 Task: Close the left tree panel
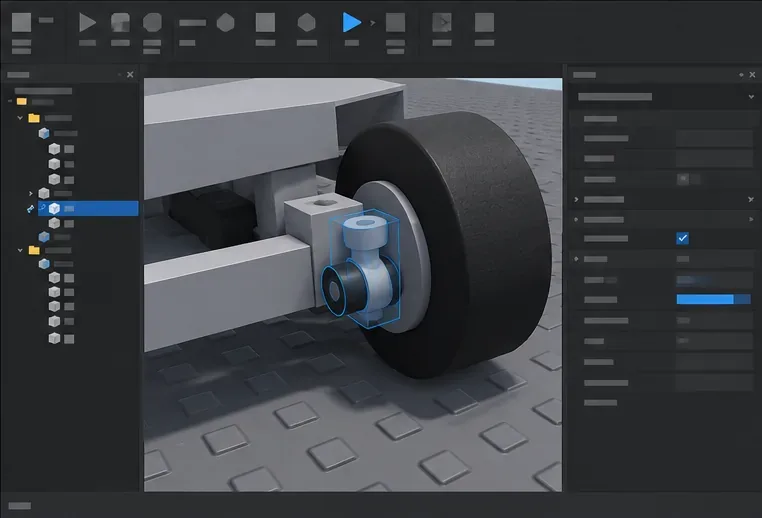[x=130, y=74]
